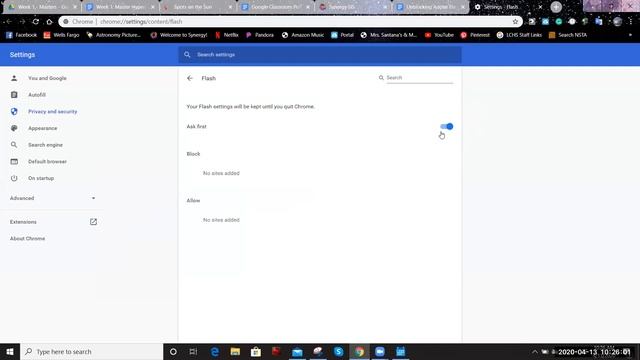
Task: Reload the page with the refresh button
Action: coord(36,22)
